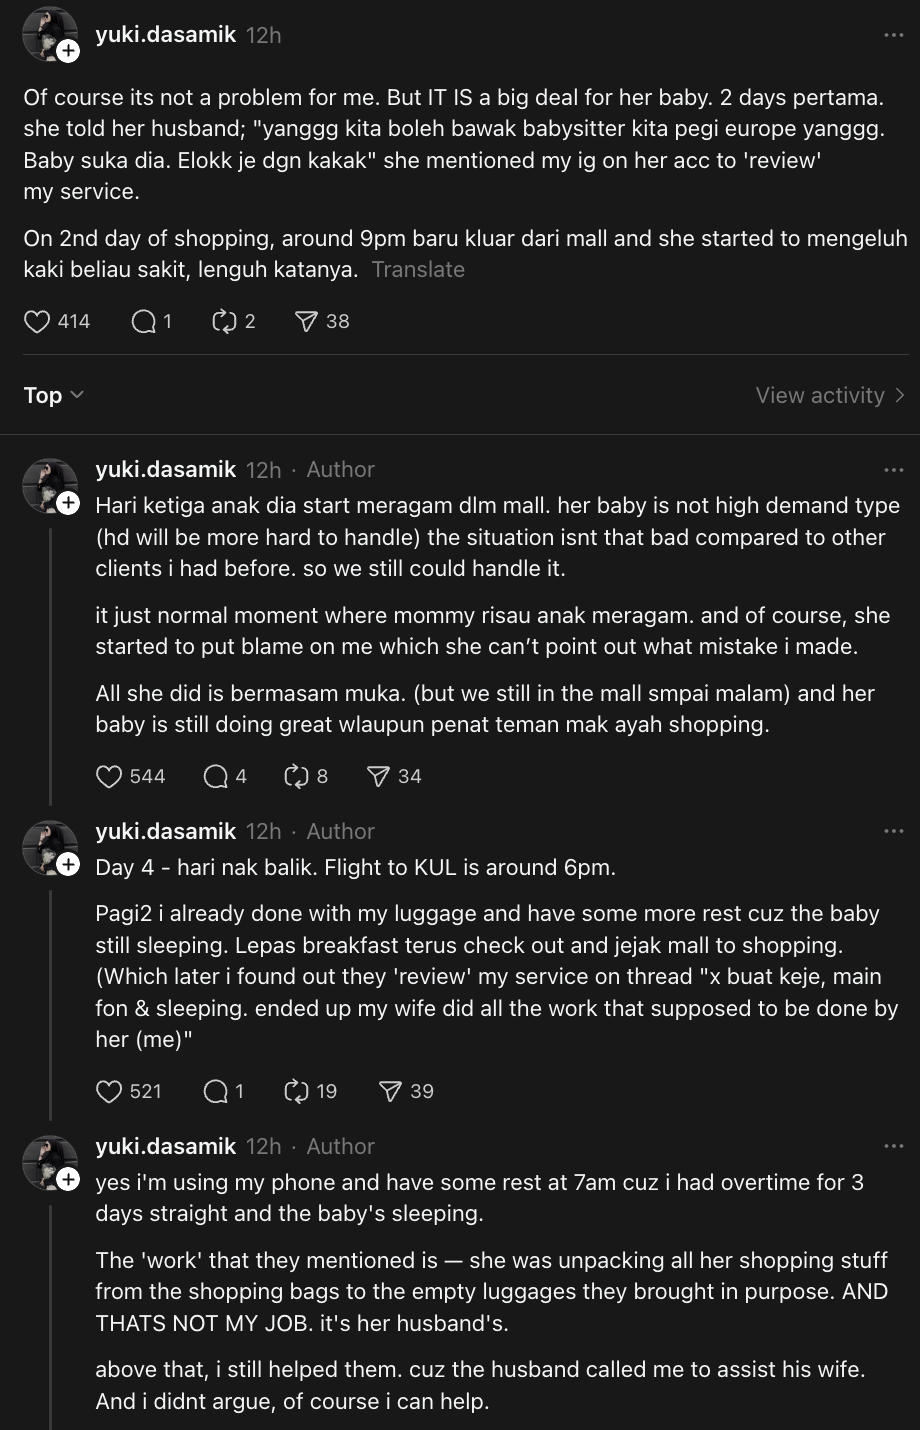Open more options on the main post

coord(893,35)
